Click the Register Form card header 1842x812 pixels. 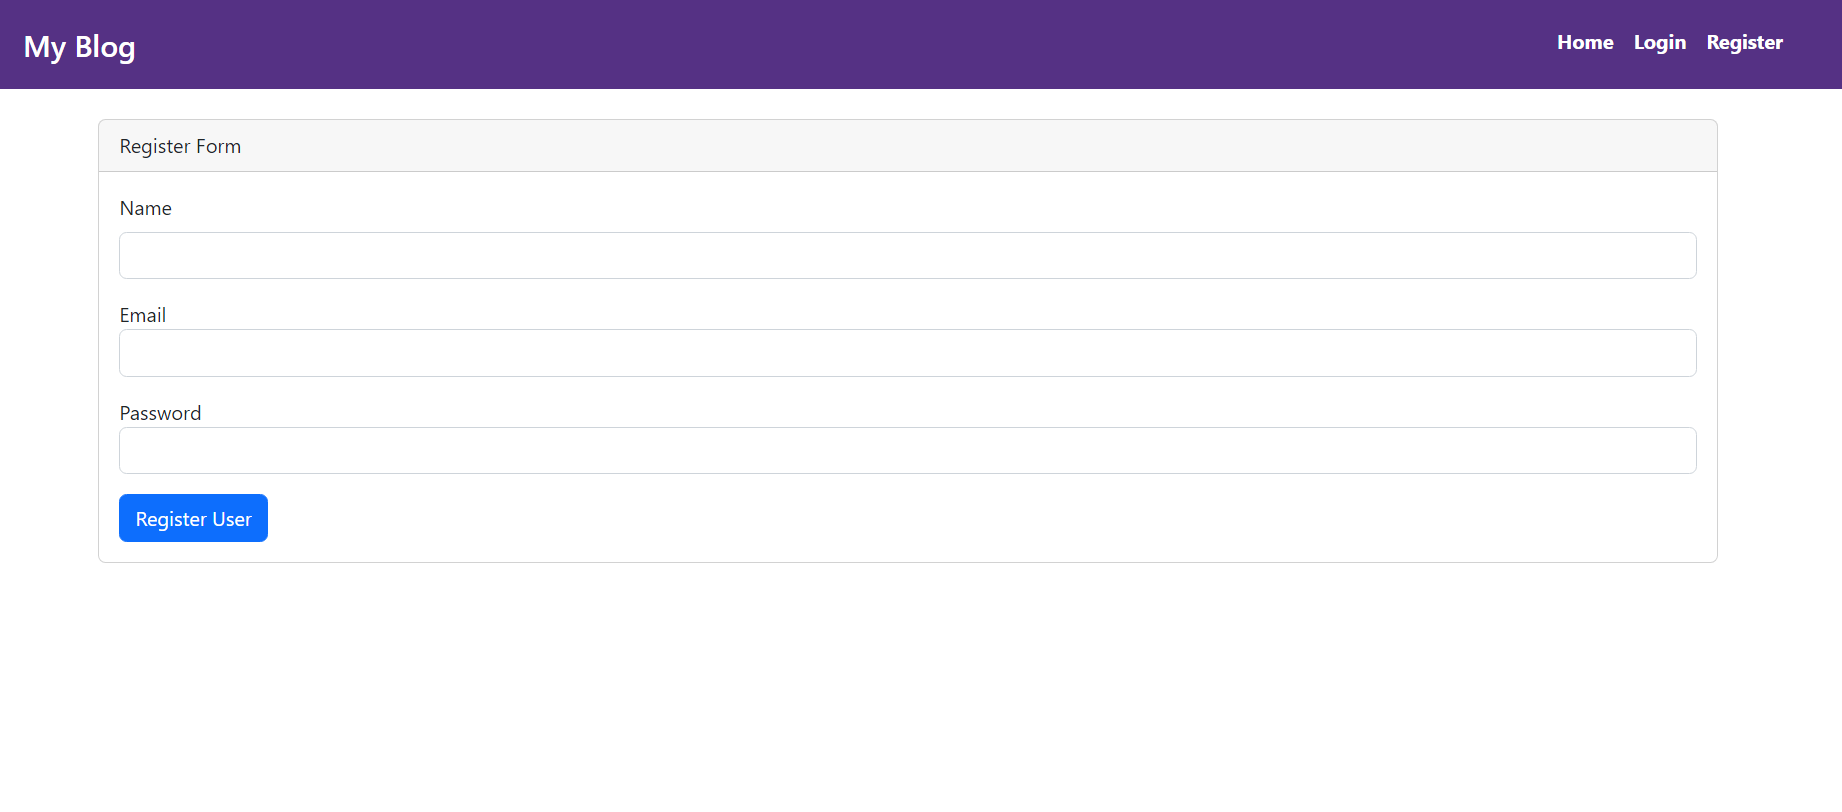(x=180, y=146)
